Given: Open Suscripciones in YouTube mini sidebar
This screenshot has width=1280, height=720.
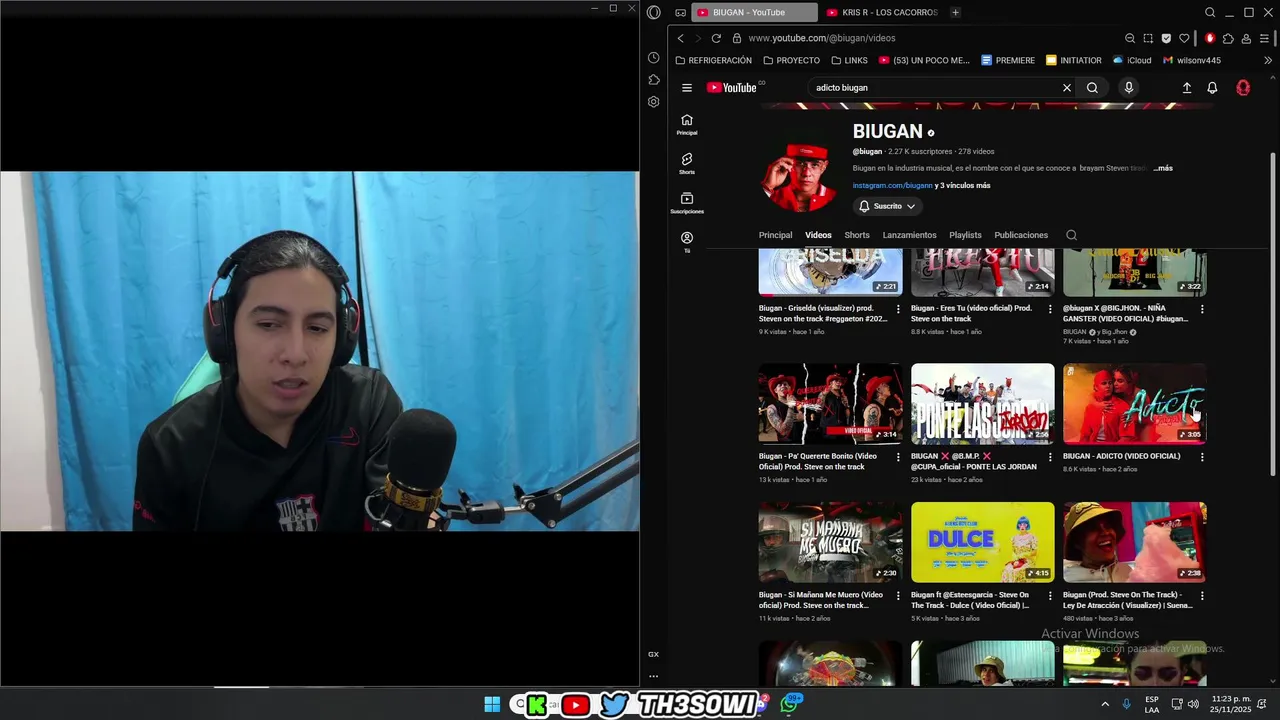Looking at the screenshot, I should (687, 203).
